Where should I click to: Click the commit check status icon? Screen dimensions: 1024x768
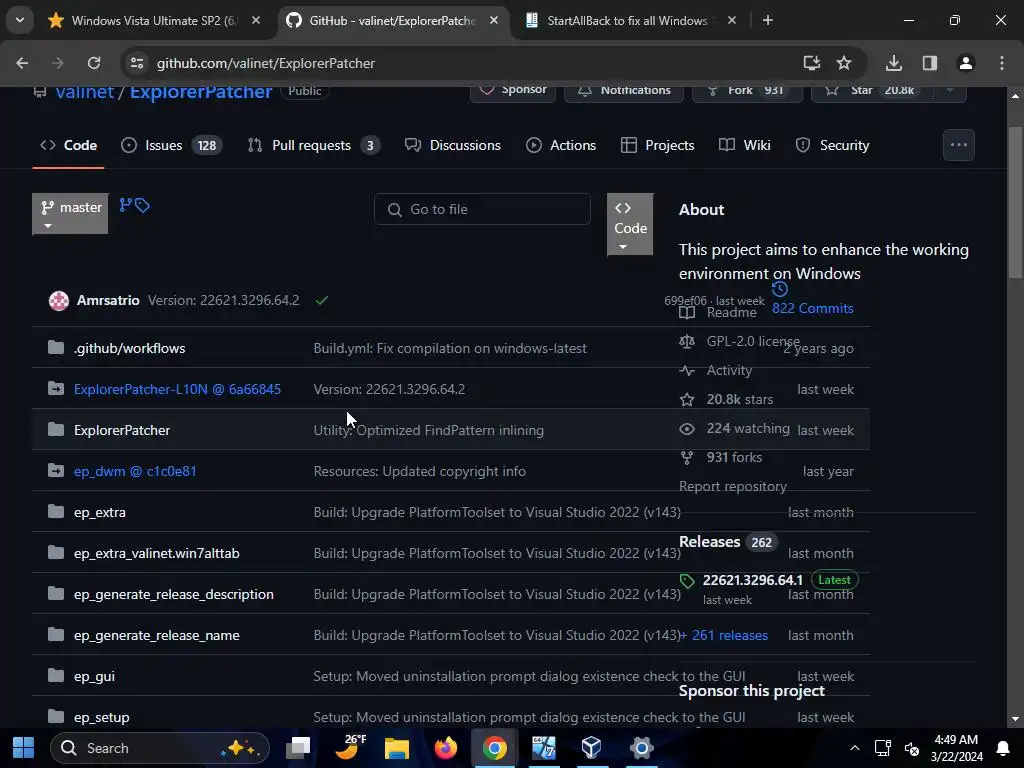(x=321, y=300)
